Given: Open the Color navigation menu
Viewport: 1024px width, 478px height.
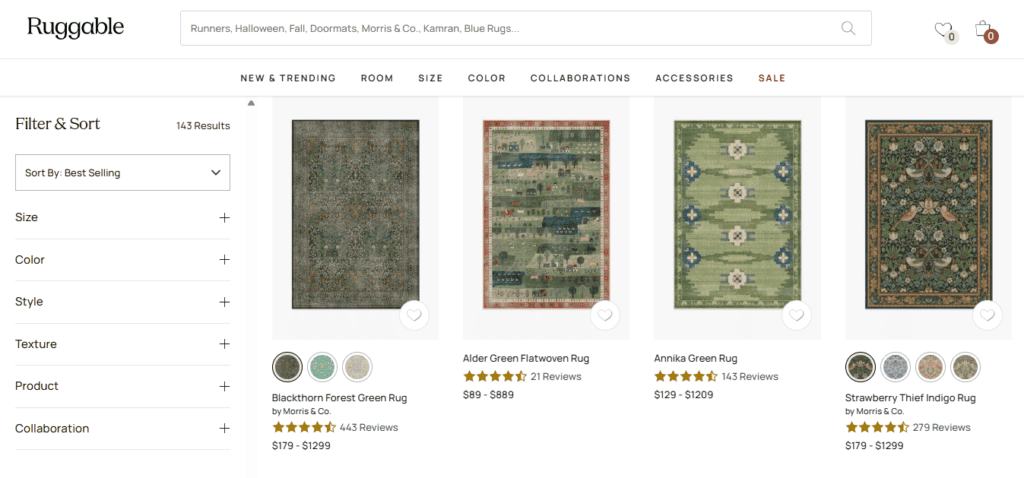Looking at the screenshot, I should click(x=487, y=78).
